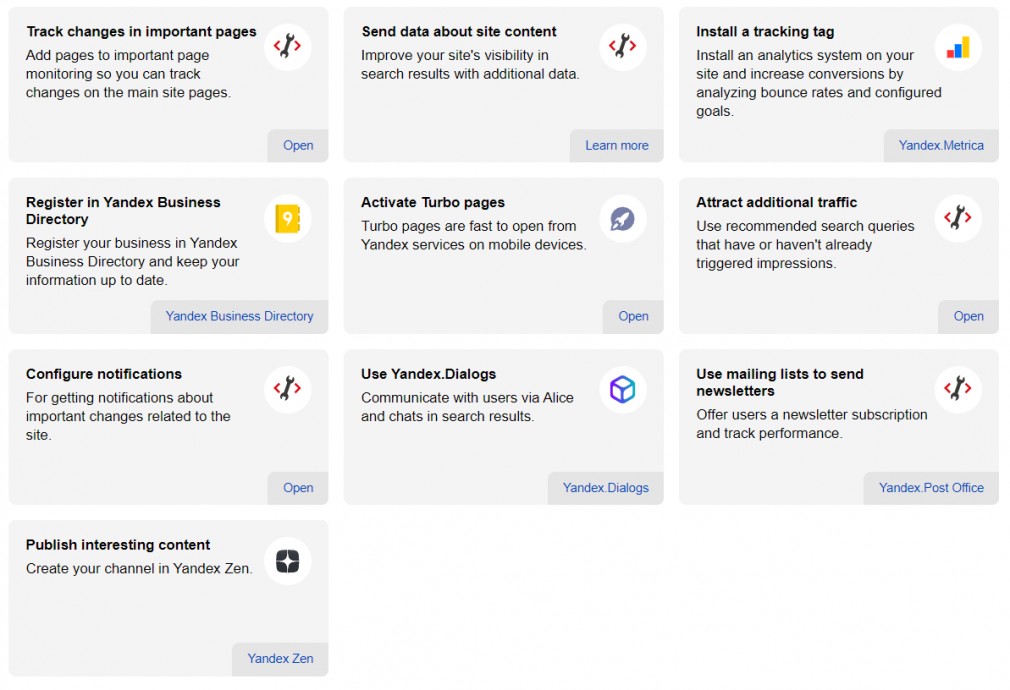
Task: Follow the Yandex Business Directory link
Action: [x=240, y=316]
